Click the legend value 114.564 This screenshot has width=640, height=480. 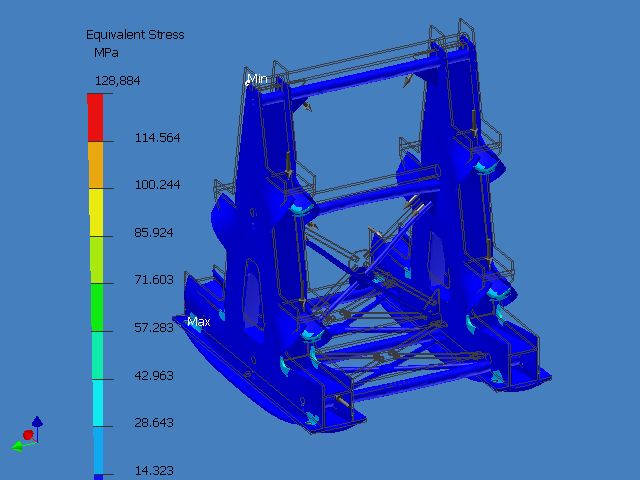158,138
